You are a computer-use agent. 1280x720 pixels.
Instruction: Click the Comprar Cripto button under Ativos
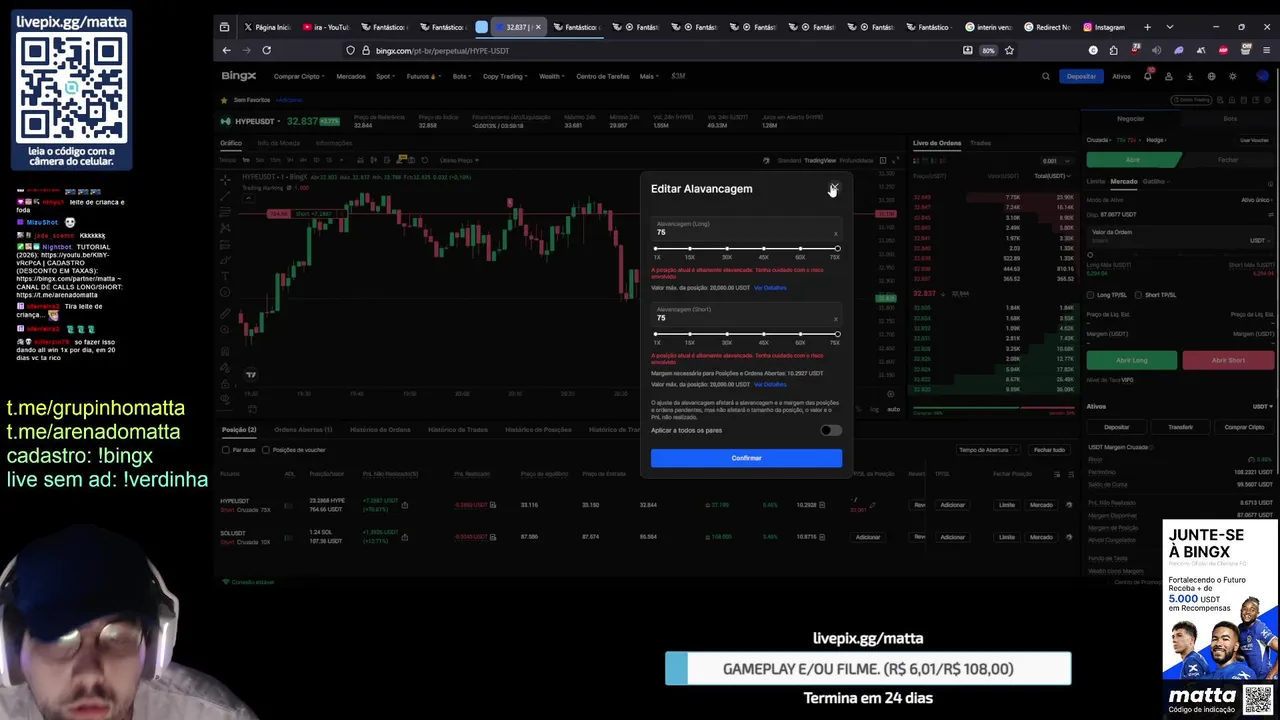click(1244, 427)
